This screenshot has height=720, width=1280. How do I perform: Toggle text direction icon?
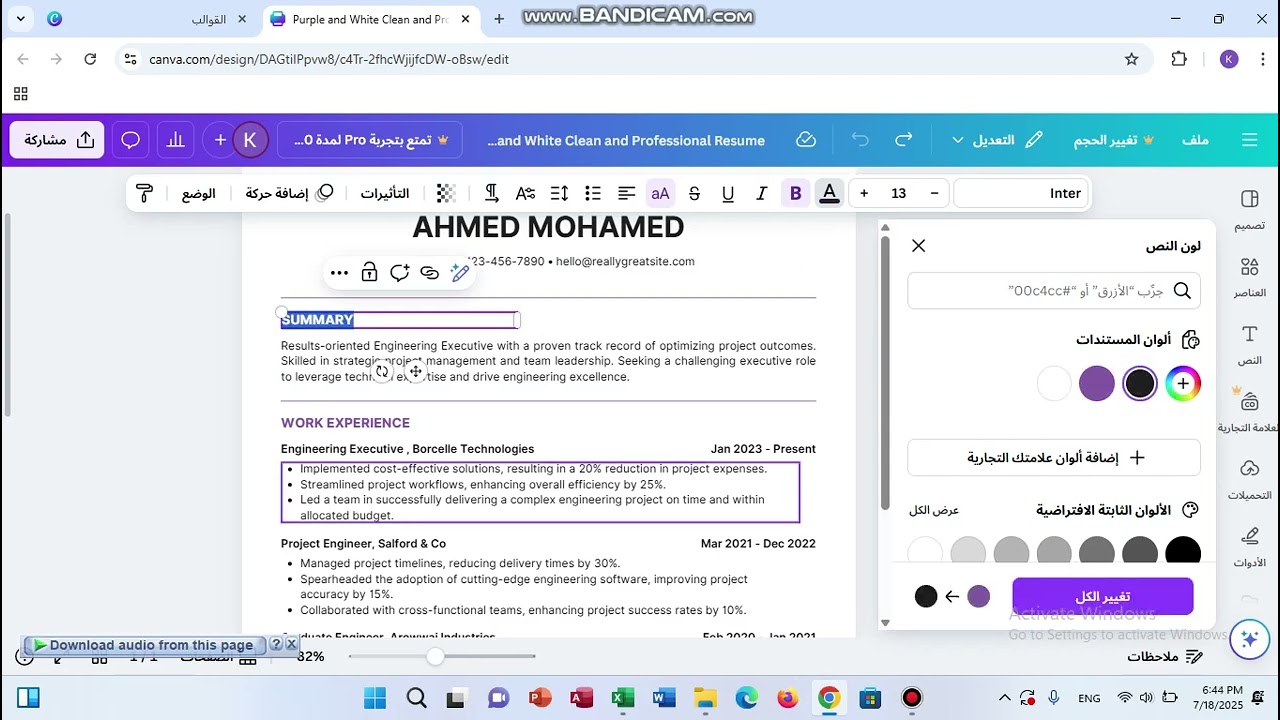point(491,193)
